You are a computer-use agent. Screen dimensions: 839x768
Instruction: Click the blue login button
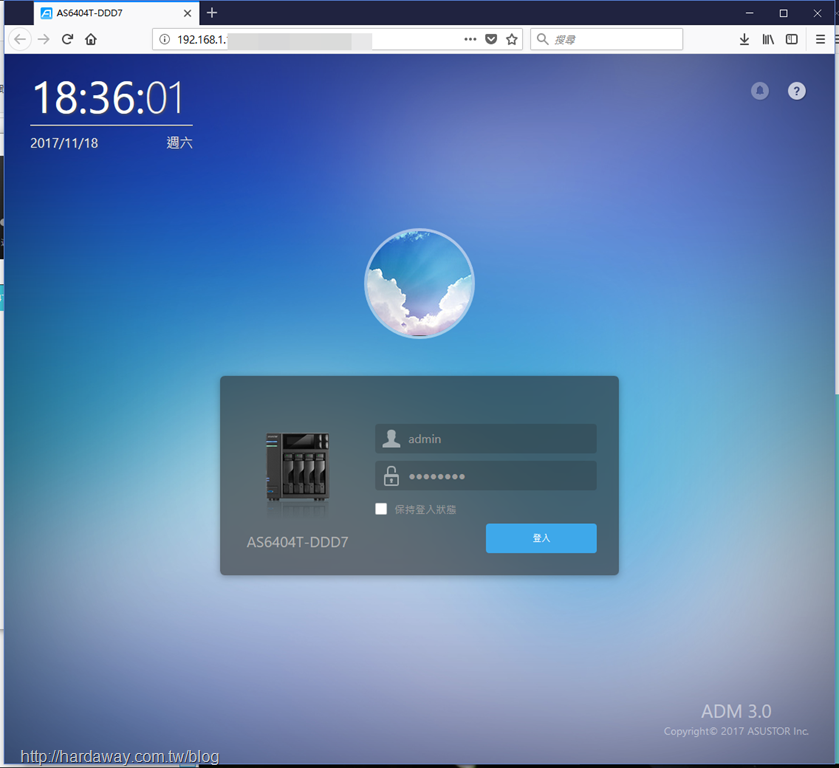(x=541, y=538)
